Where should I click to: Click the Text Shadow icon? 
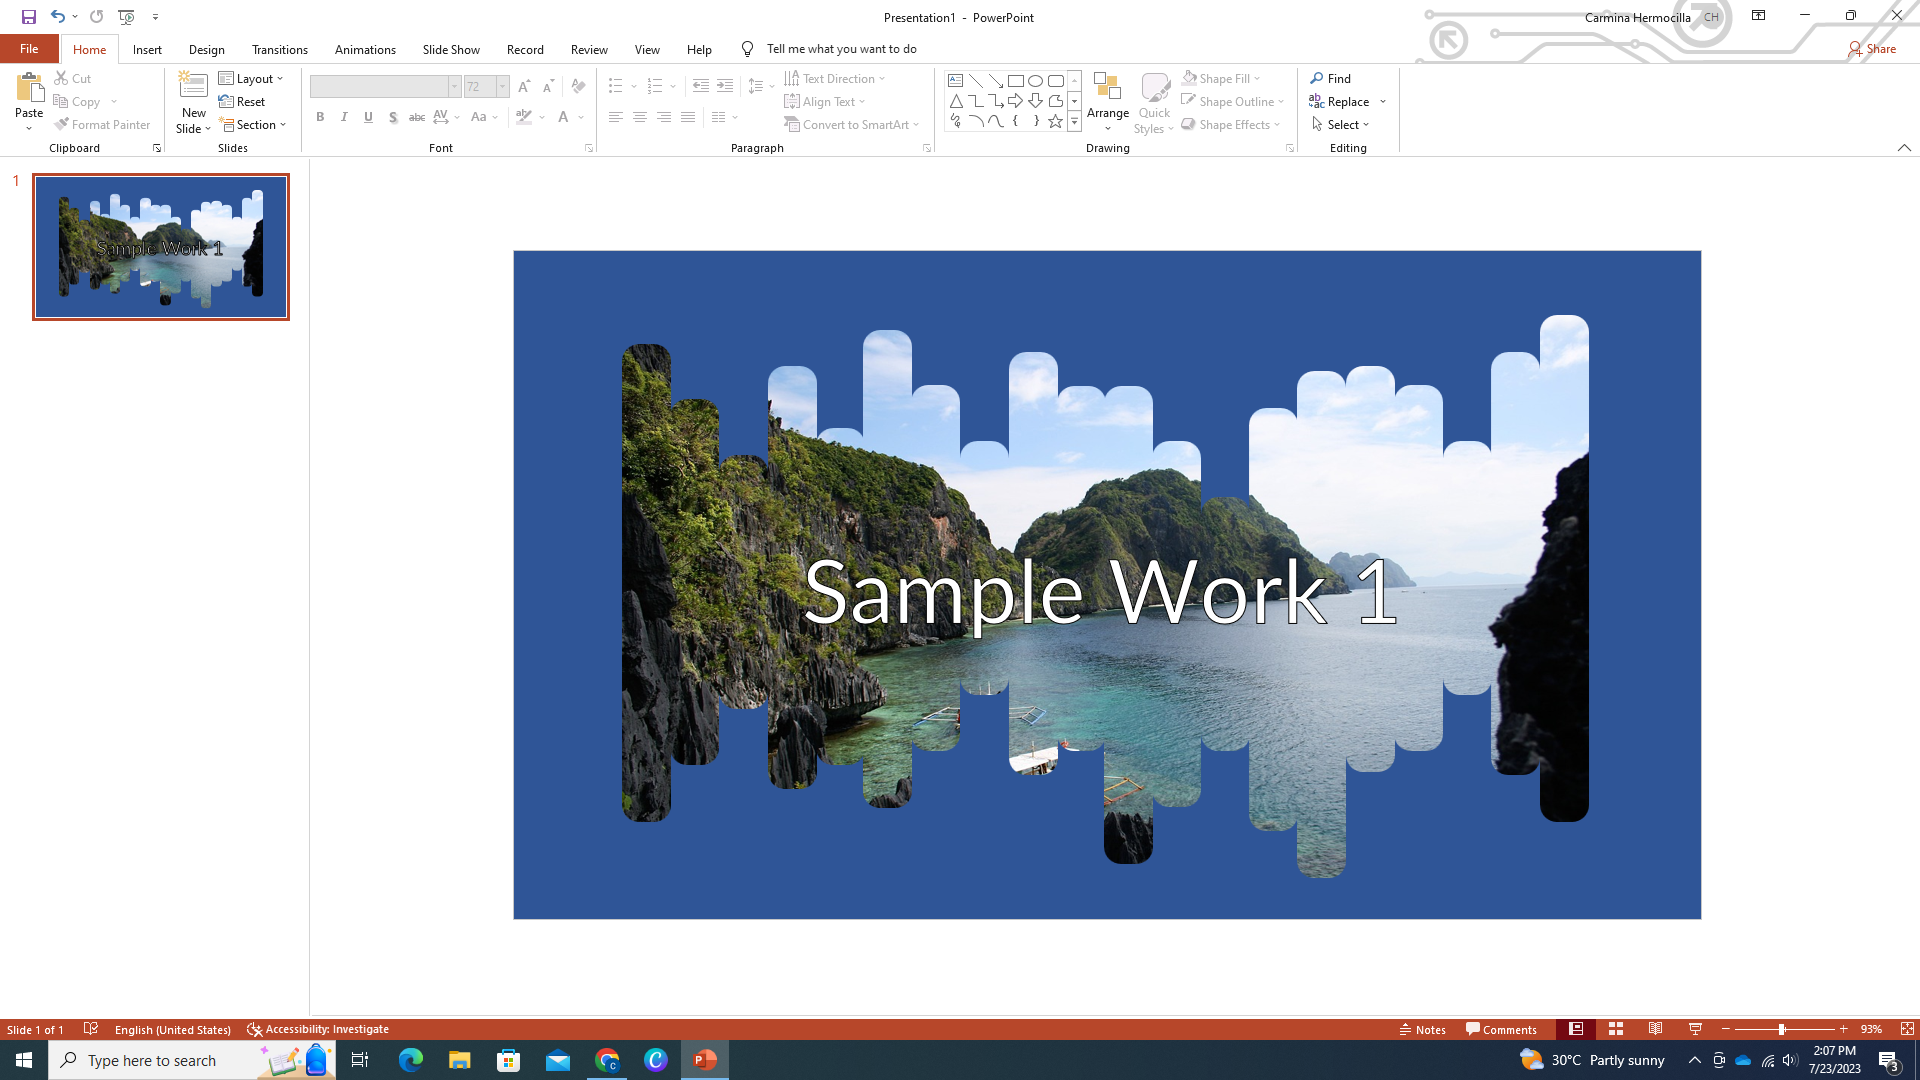[x=393, y=117]
